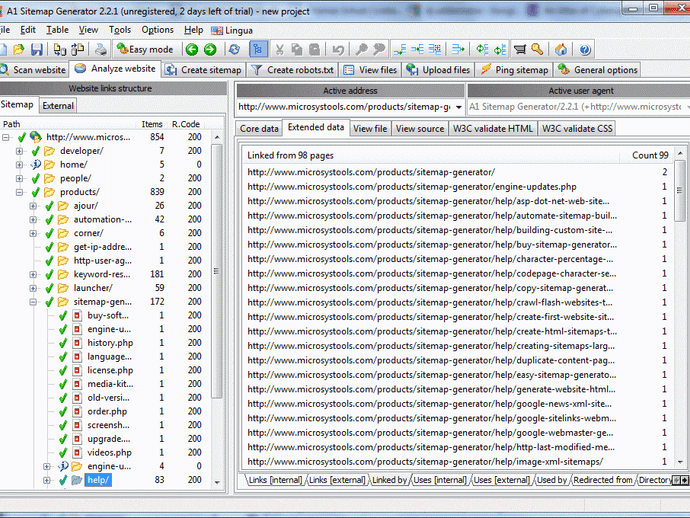This screenshot has width=690, height=518.
Task: Open the View files tab
Action: pos(371,70)
